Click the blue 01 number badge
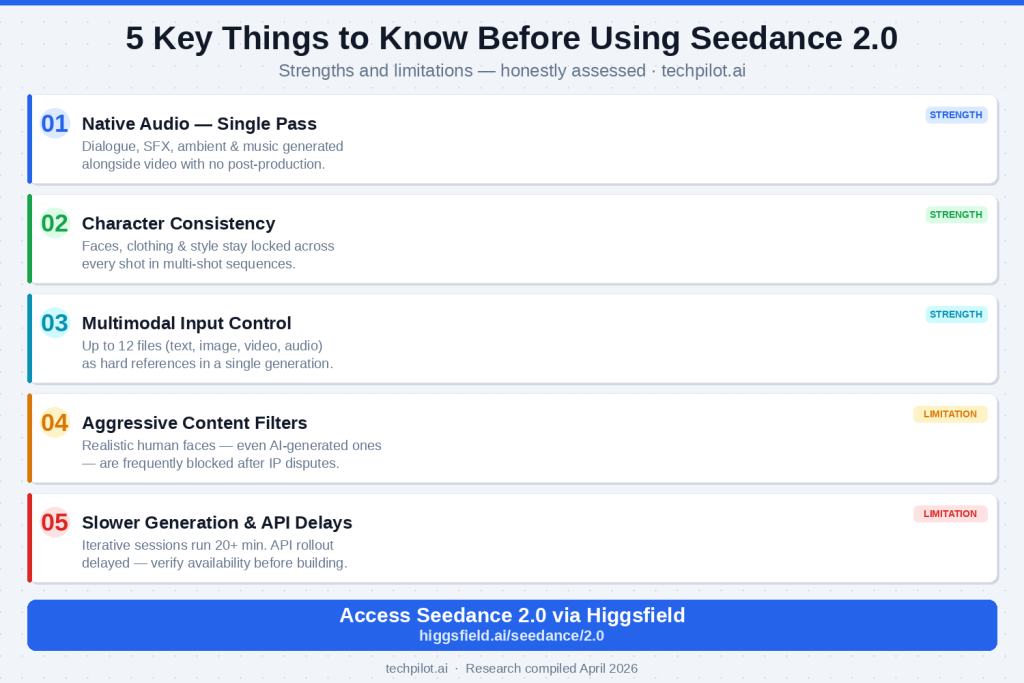This screenshot has width=1024, height=683. coord(54,123)
